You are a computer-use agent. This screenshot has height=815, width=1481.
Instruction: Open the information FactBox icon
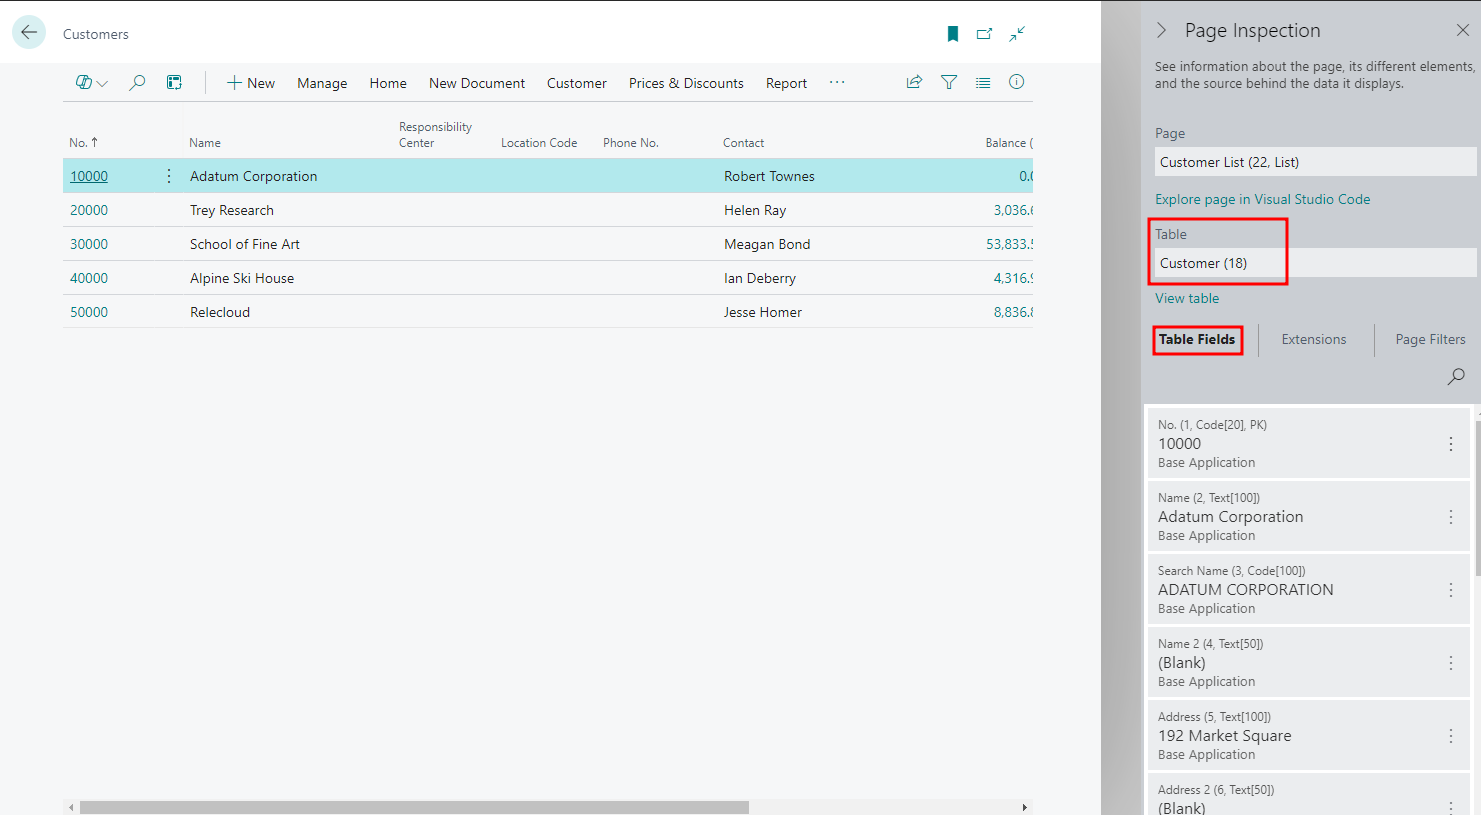point(1016,82)
